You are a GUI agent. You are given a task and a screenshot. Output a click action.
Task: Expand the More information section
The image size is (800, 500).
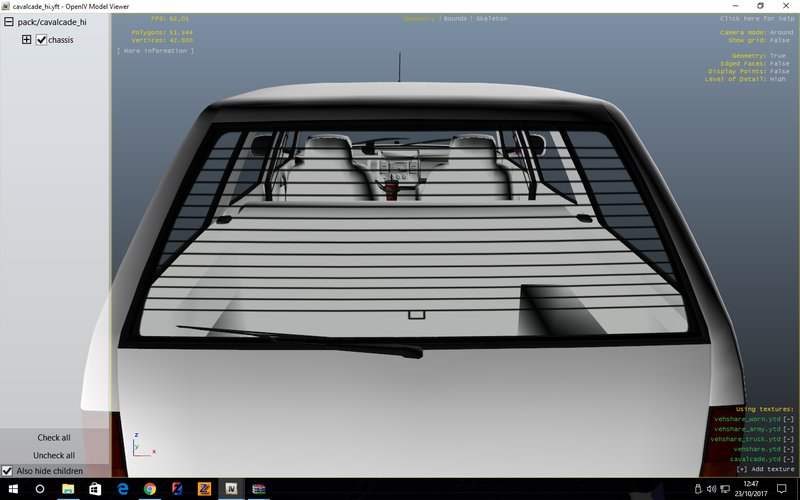155,50
